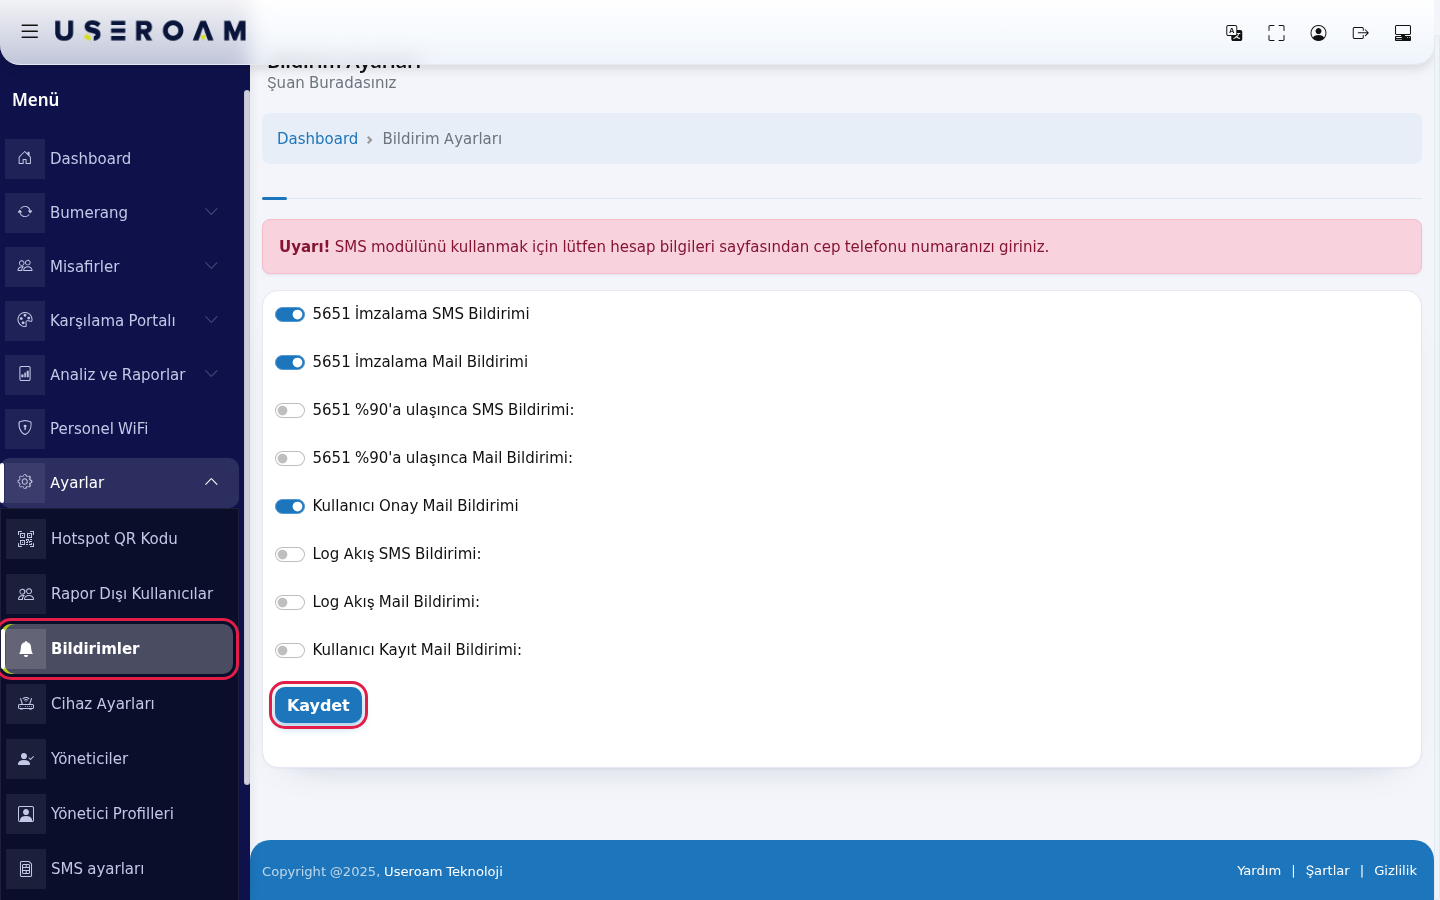Click the Karşılama Portalı palette icon
This screenshot has width=1440, height=900.
pos(25,320)
